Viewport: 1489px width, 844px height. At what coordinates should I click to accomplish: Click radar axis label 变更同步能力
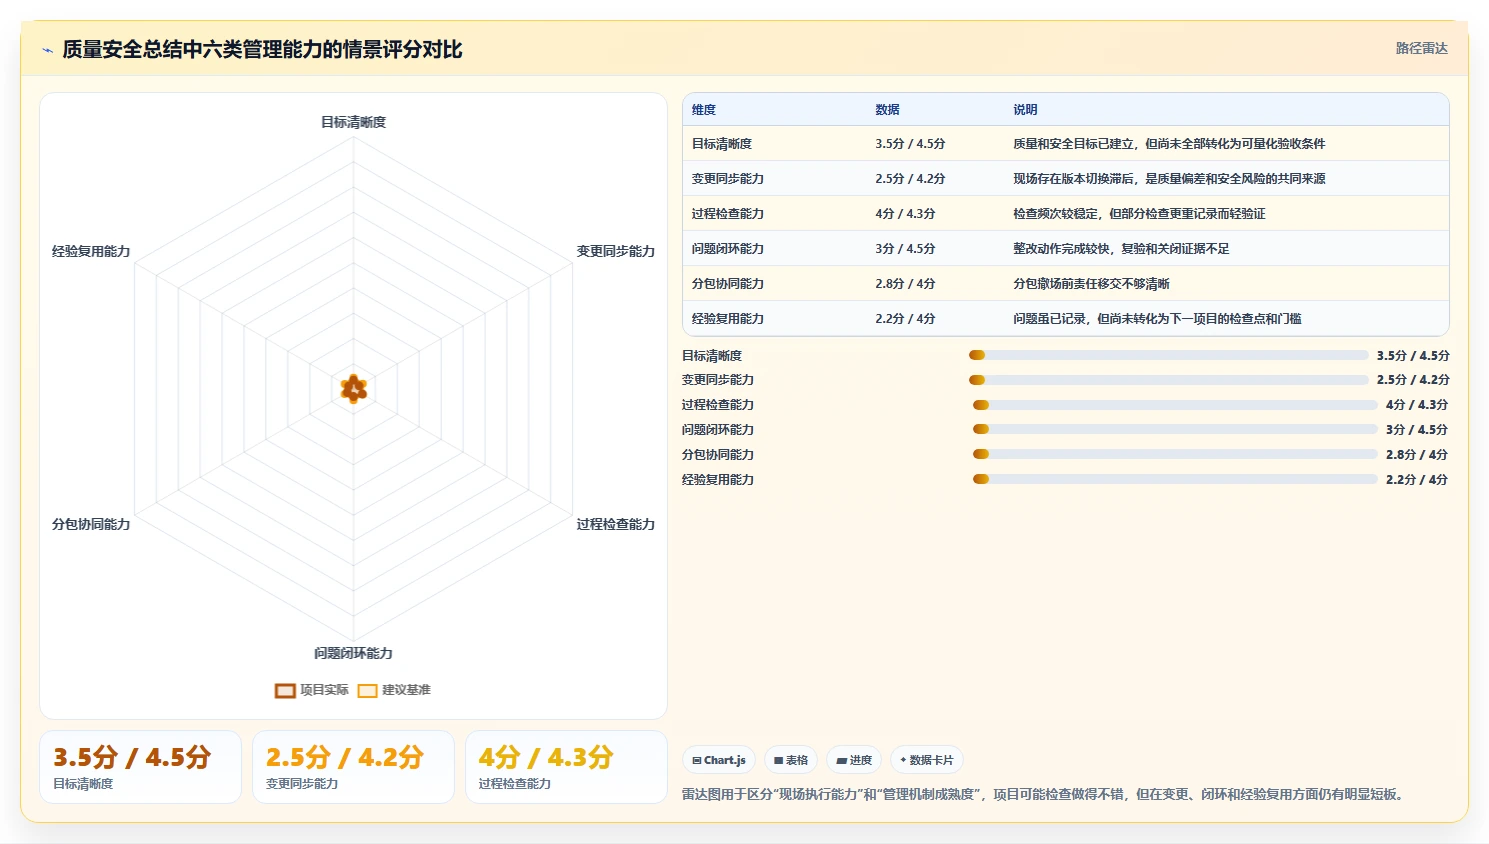(615, 251)
